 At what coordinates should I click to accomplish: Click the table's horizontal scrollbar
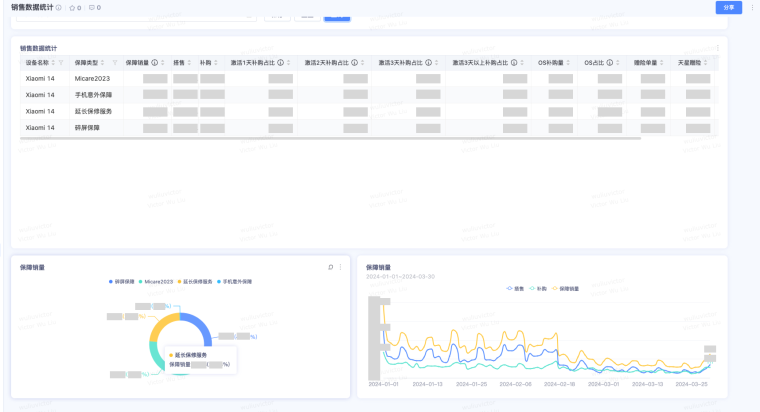point(200,140)
